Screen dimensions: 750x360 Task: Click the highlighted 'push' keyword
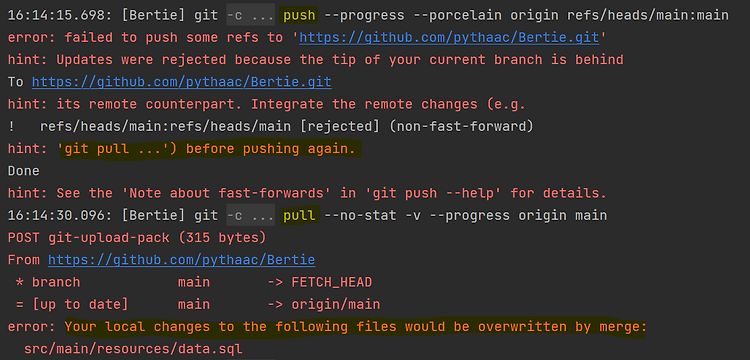[299, 16]
